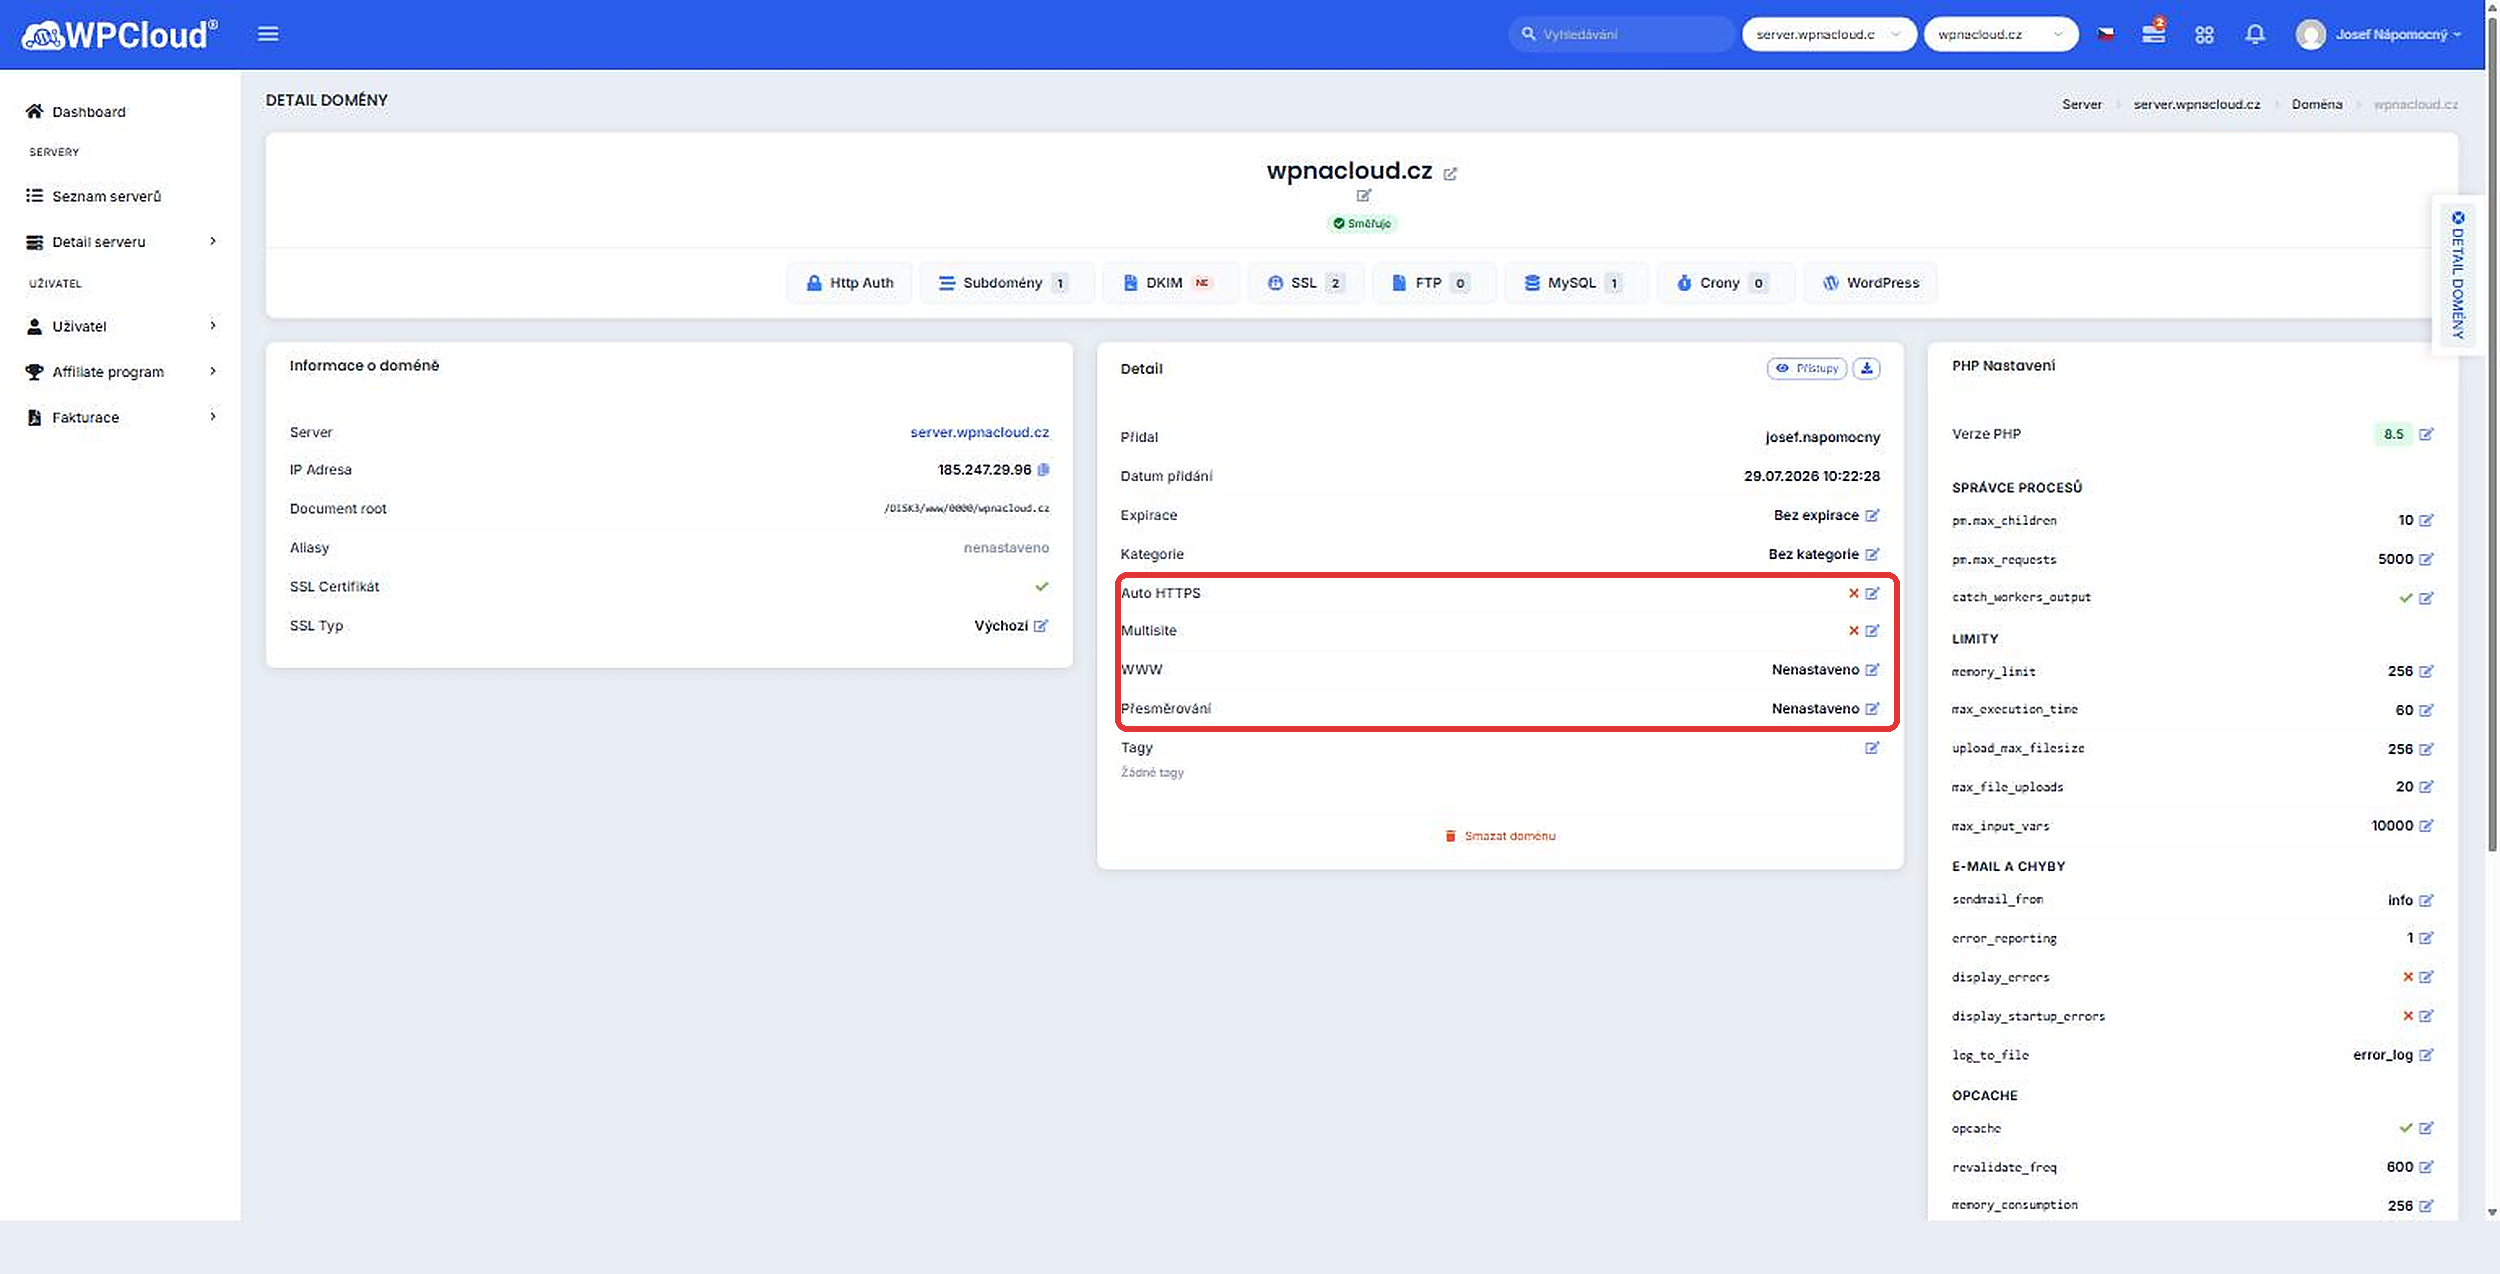2500x1274 pixels.
Task: Open the Http Auth tab
Action: click(850, 283)
